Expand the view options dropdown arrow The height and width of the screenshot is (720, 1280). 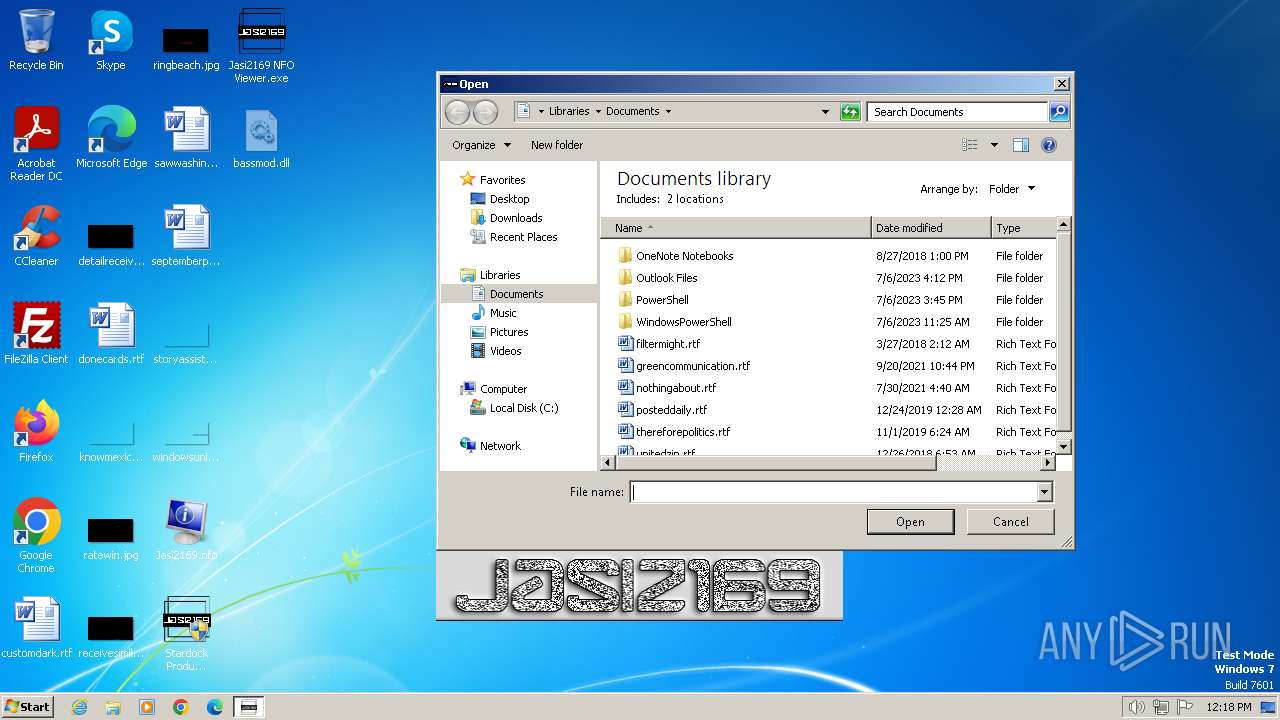pos(994,145)
